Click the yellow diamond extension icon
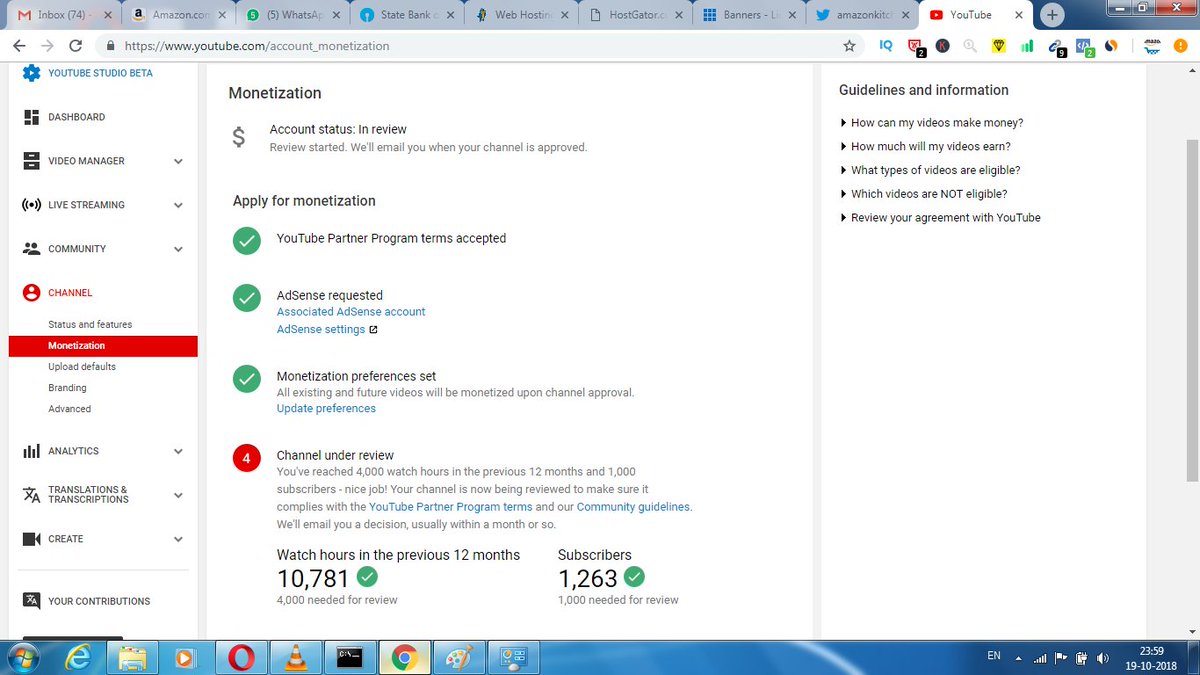 click(998, 46)
